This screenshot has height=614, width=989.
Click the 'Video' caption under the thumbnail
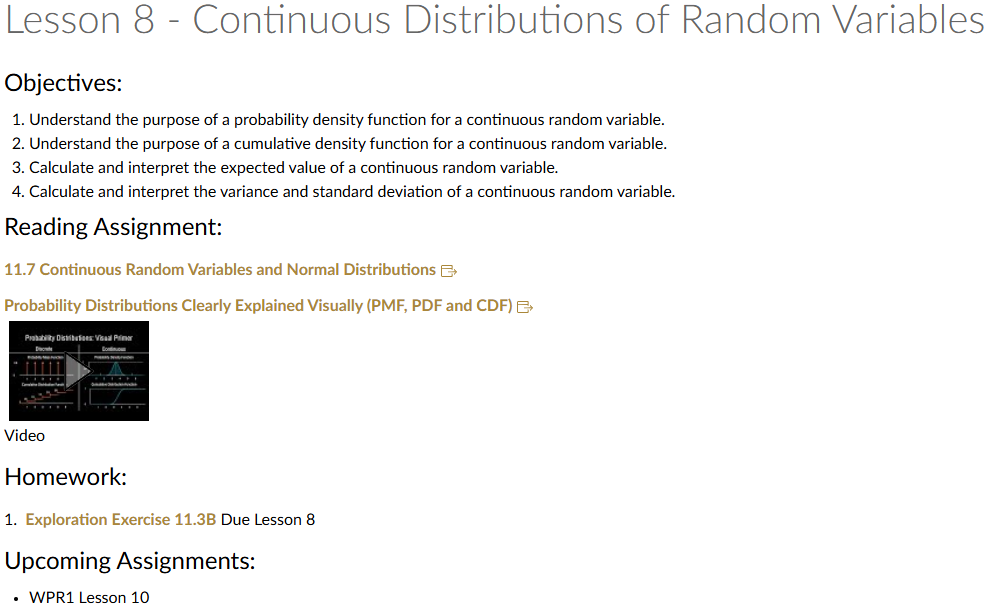pyautogui.click(x=25, y=436)
